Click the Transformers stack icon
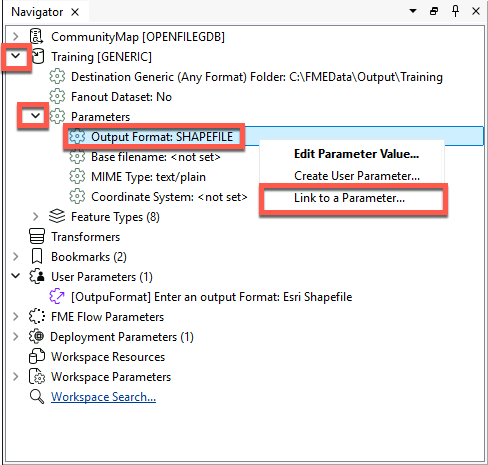This screenshot has width=488, height=465. (37, 236)
